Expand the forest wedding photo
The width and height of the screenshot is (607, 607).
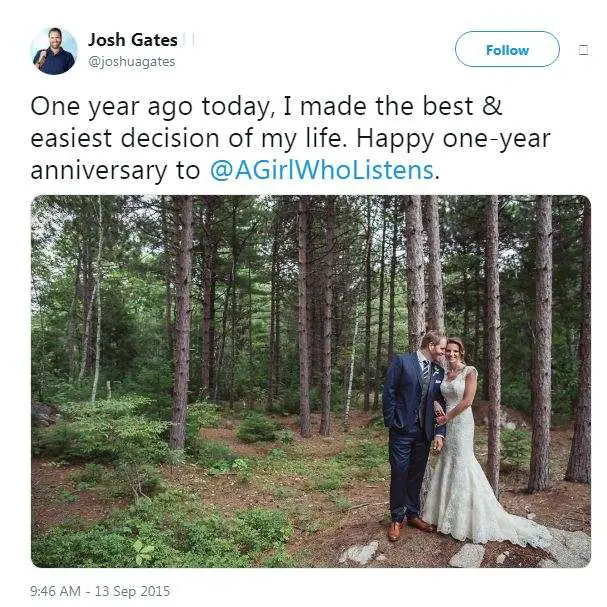(311, 381)
